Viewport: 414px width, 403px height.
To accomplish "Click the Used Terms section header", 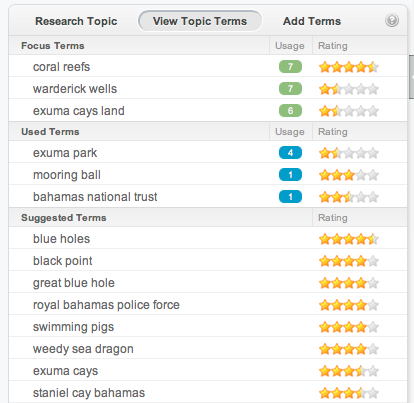I will click(50, 132).
